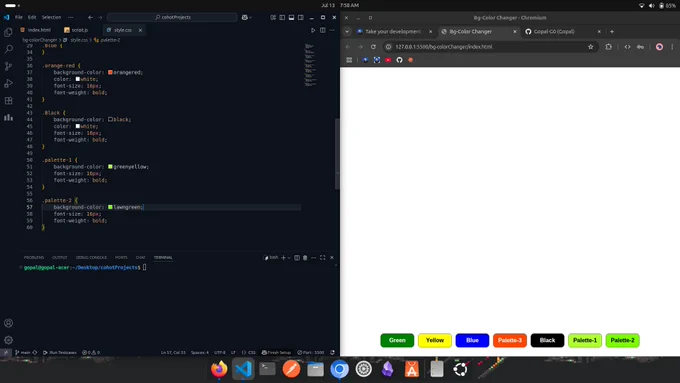680x383 pixels.
Task: Toggle the primary side bar layout
Action: pyautogui.click(x=282, y=17)
